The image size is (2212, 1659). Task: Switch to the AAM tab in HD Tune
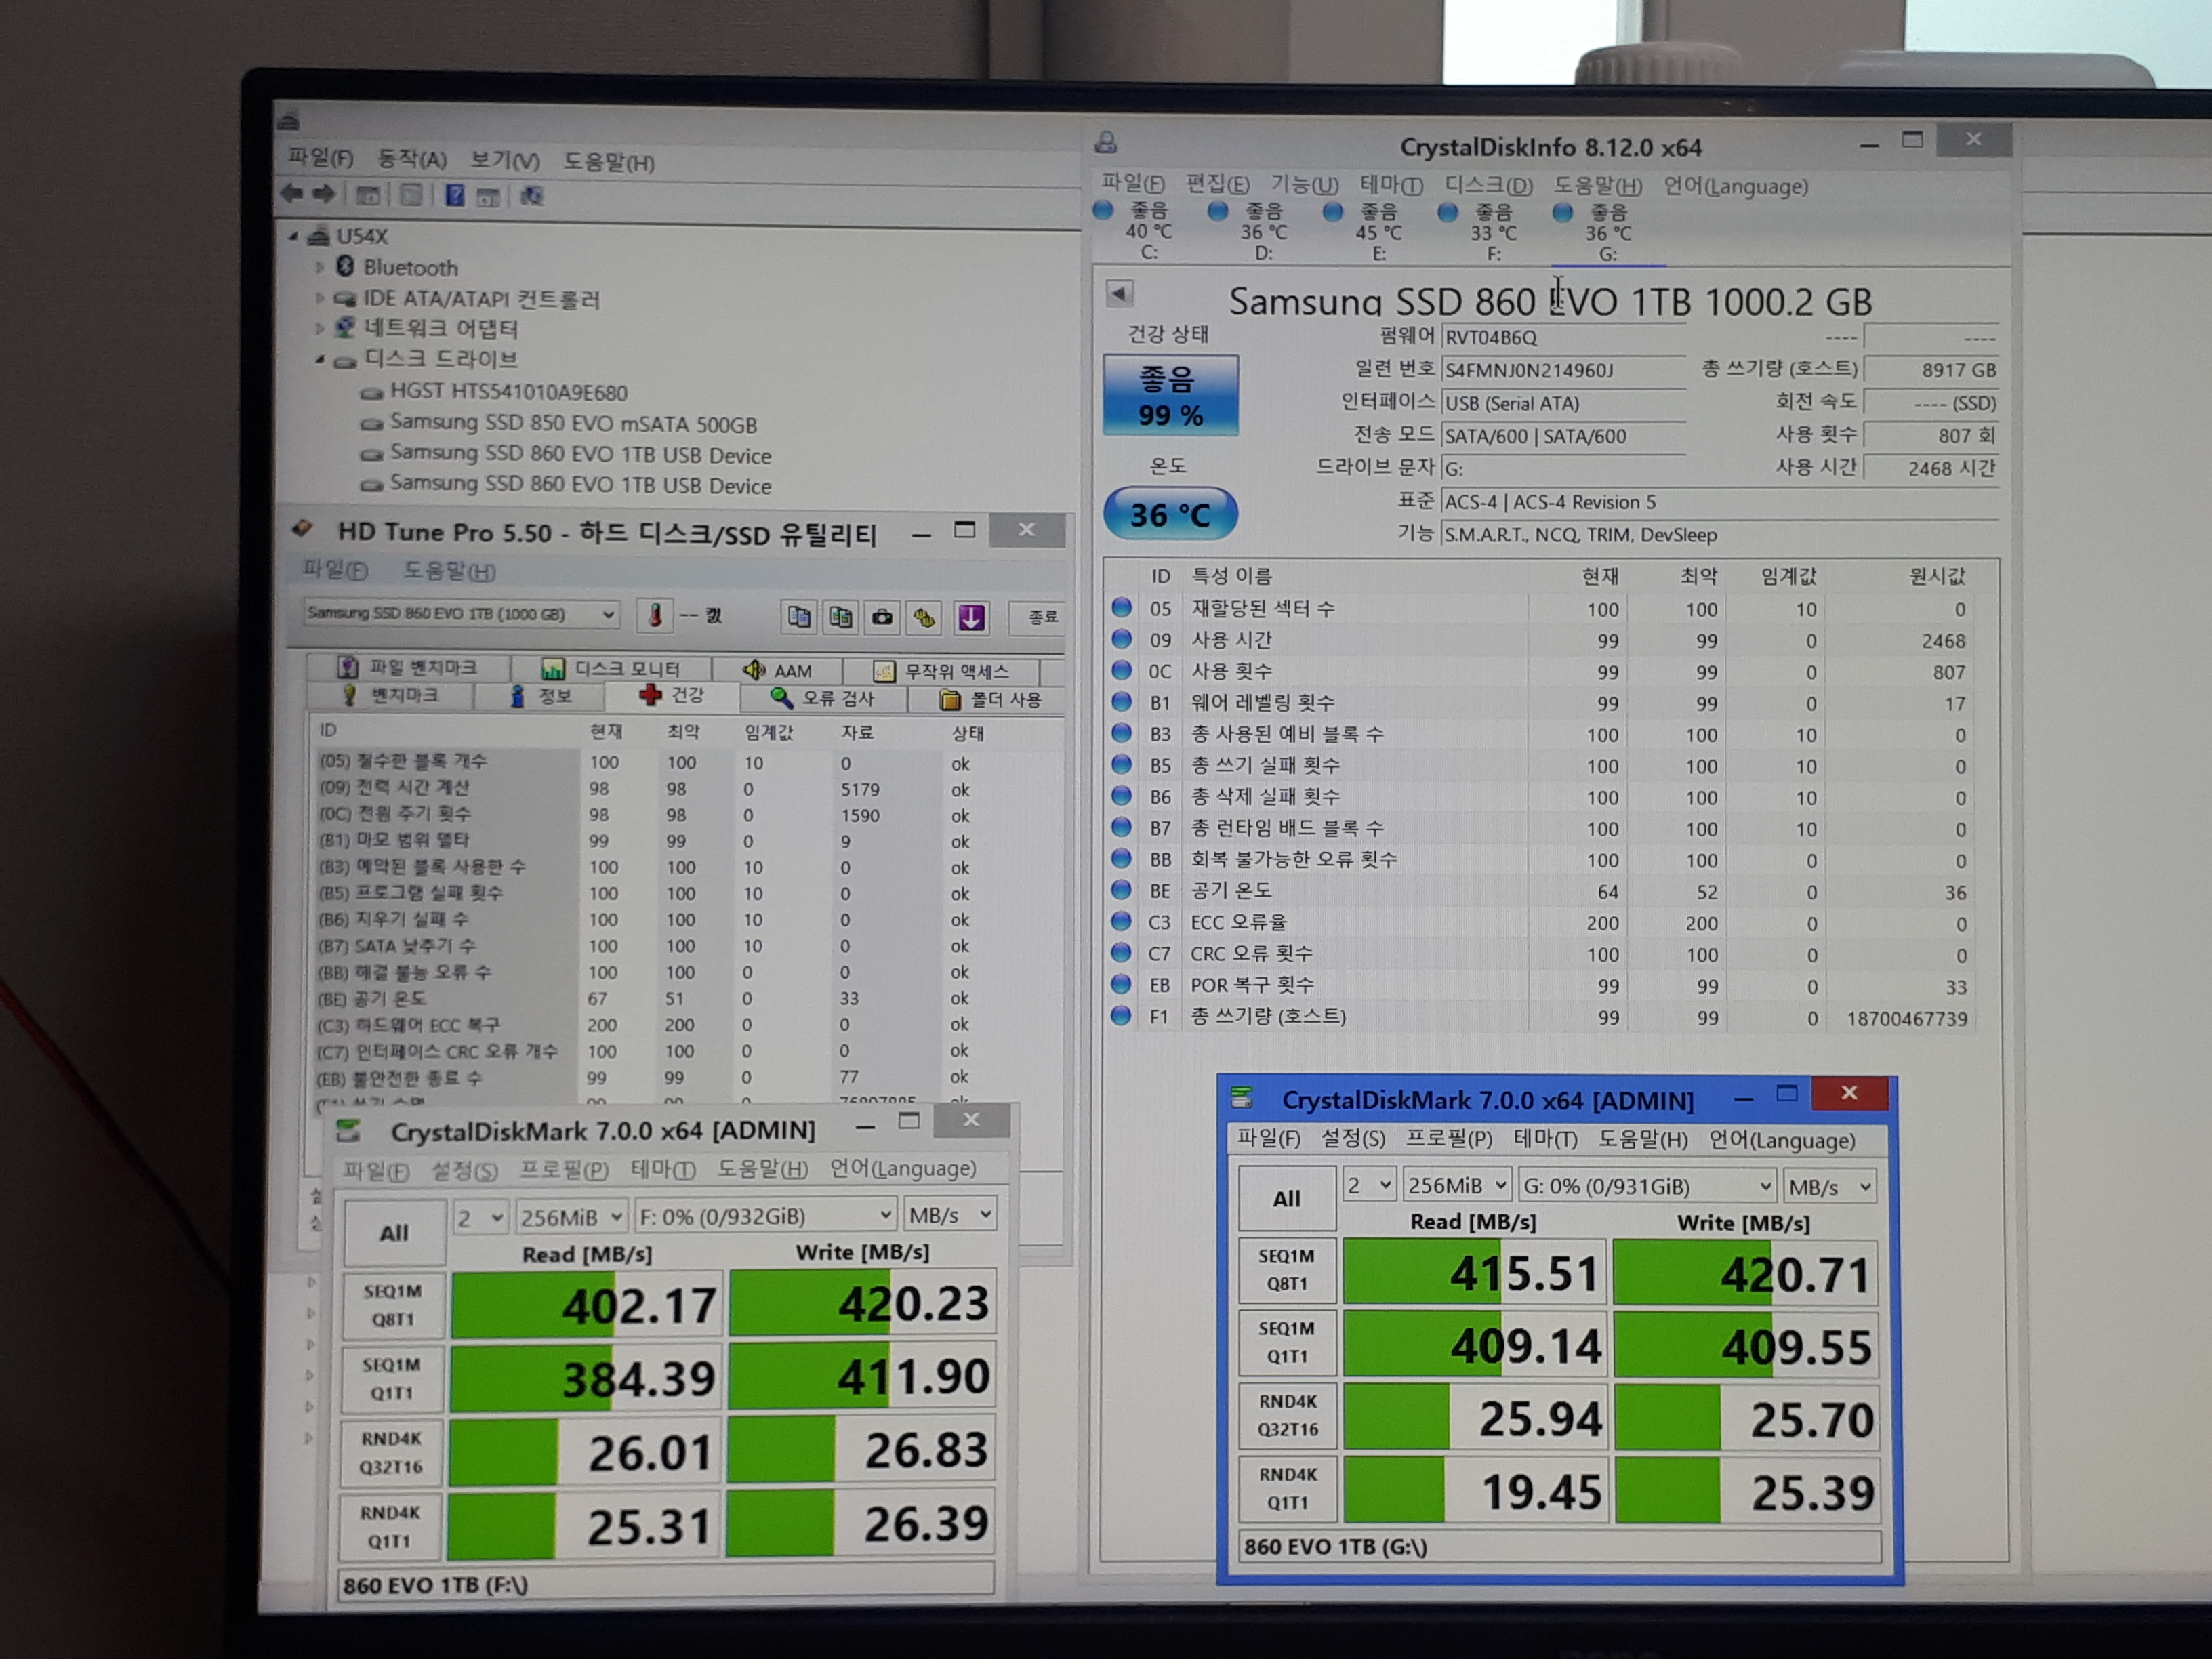coord(777,670)
